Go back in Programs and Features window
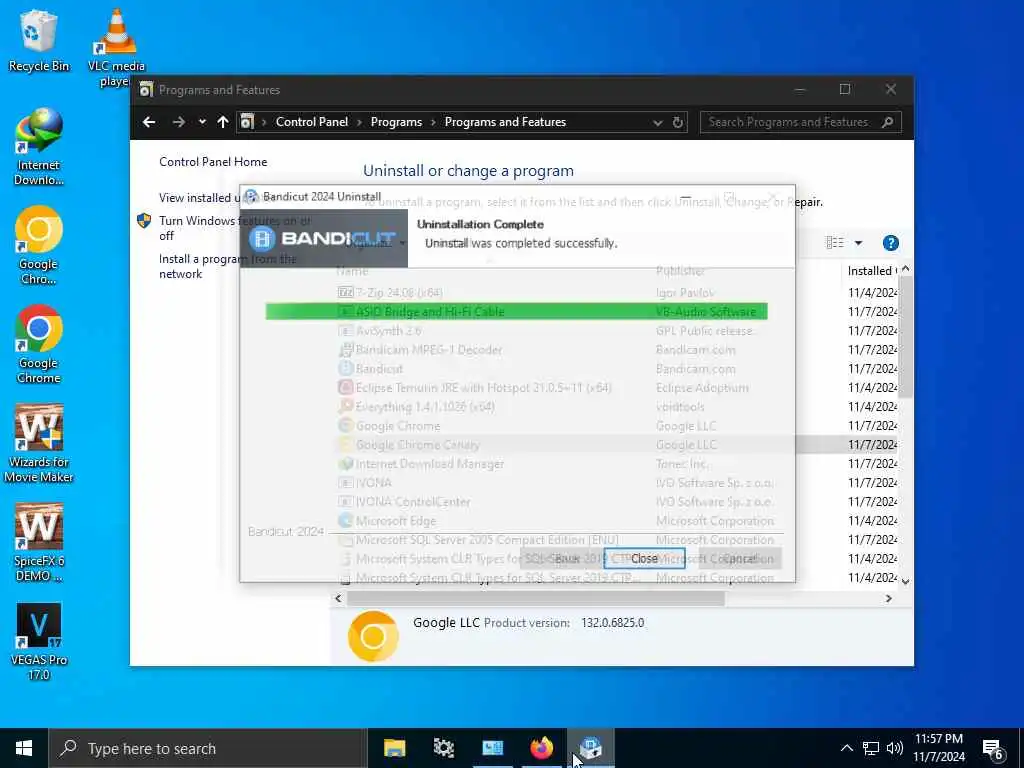The image size is (1024, 768). click(x=149, y=122)
